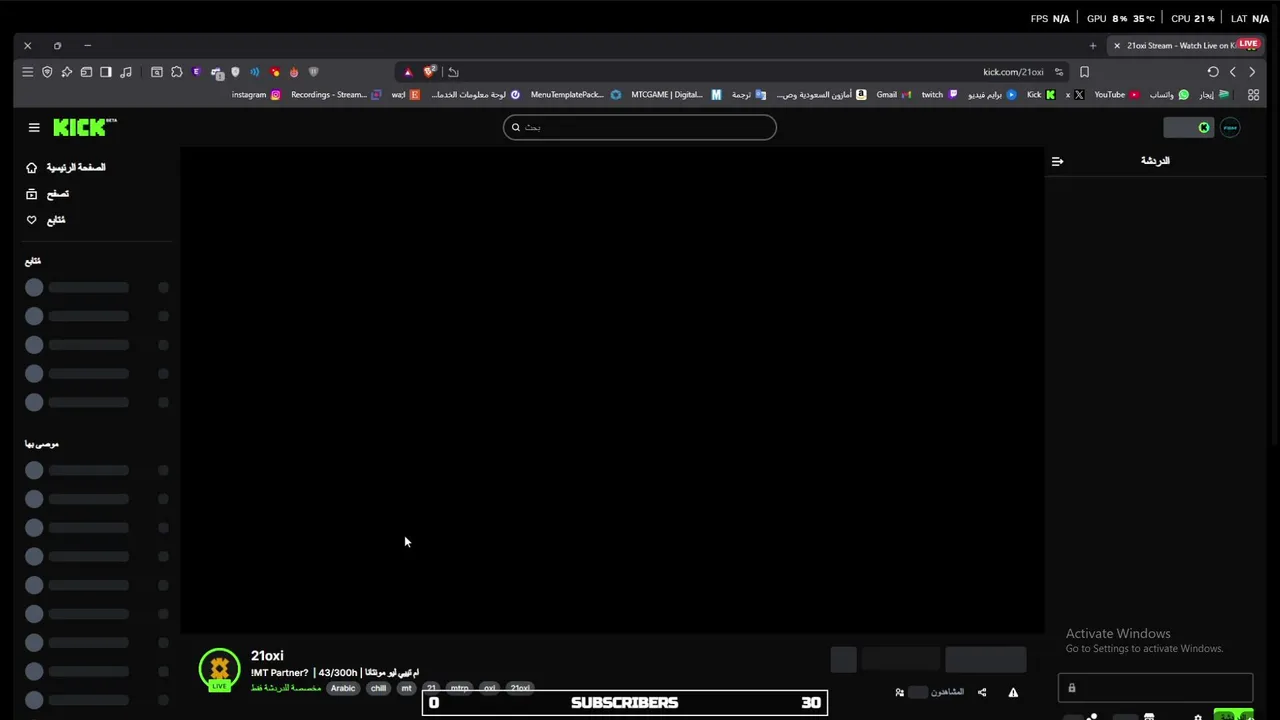Image resolution: width=1280 pixels, height=720 pixels.
Task: Reload the kick.com page
Action: [1213, 72]
